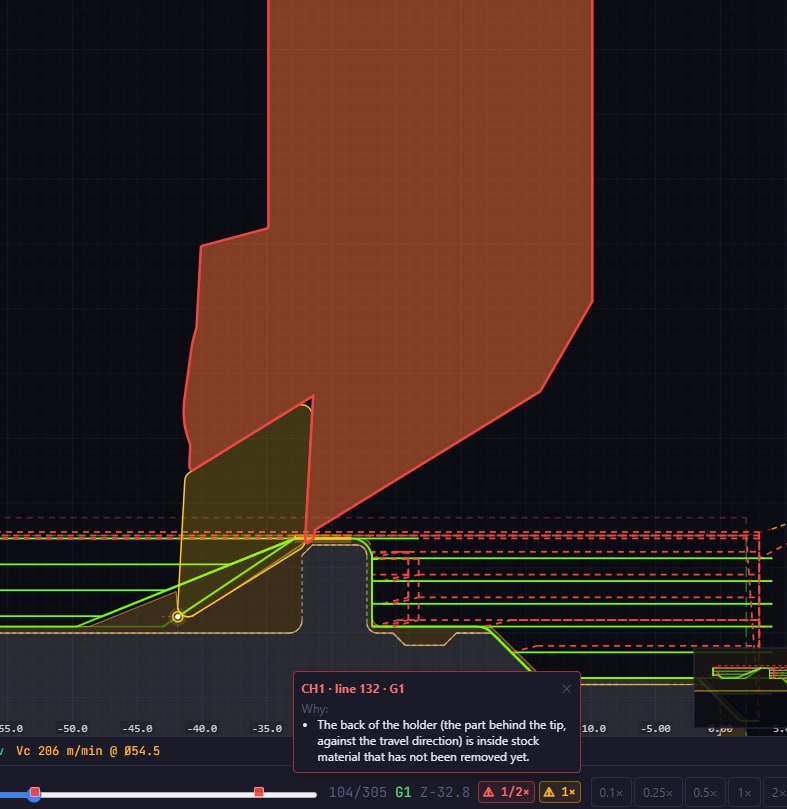The image size is (787, 809).
Task: Click the red collision warning 1/2× badge
Action: (x=506, y=792)
